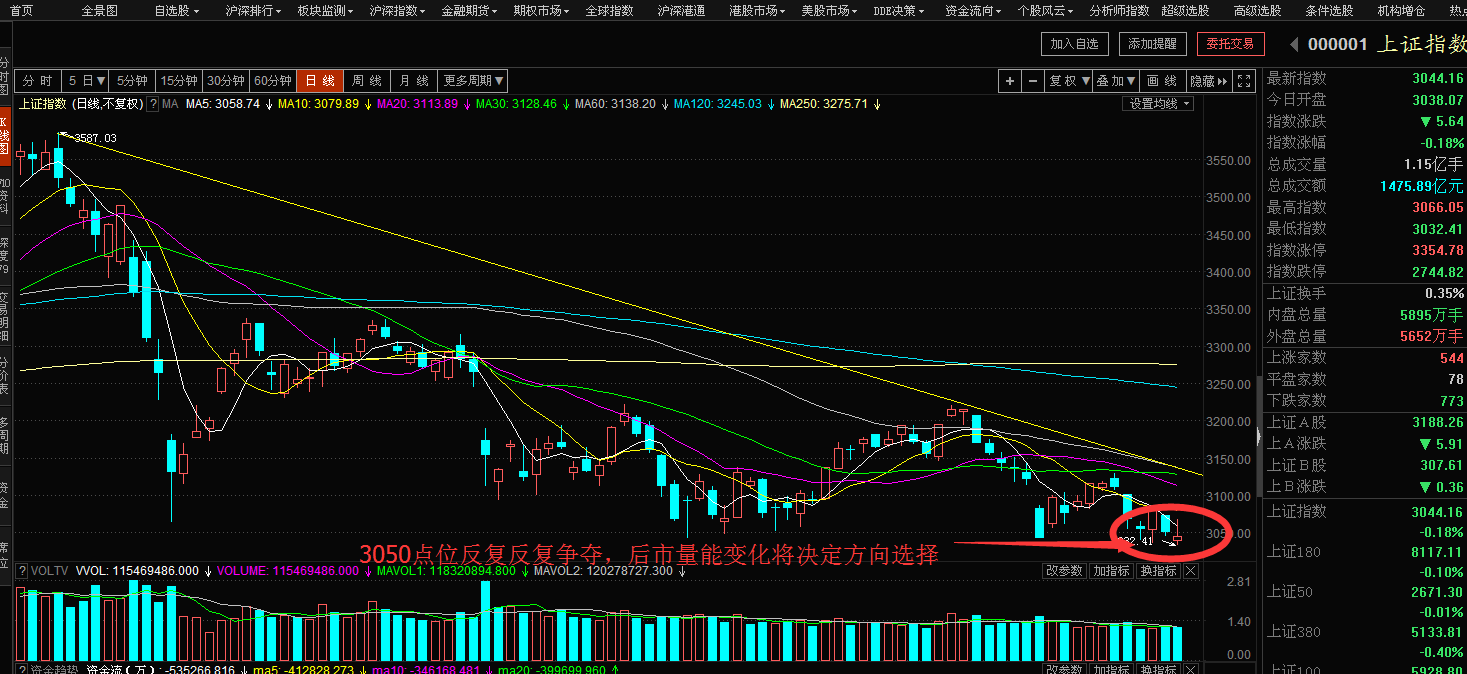Screen dimensions: 1467x674
Task: Click MA250: 3275.71 indicator value
Action: coord(825,103)
